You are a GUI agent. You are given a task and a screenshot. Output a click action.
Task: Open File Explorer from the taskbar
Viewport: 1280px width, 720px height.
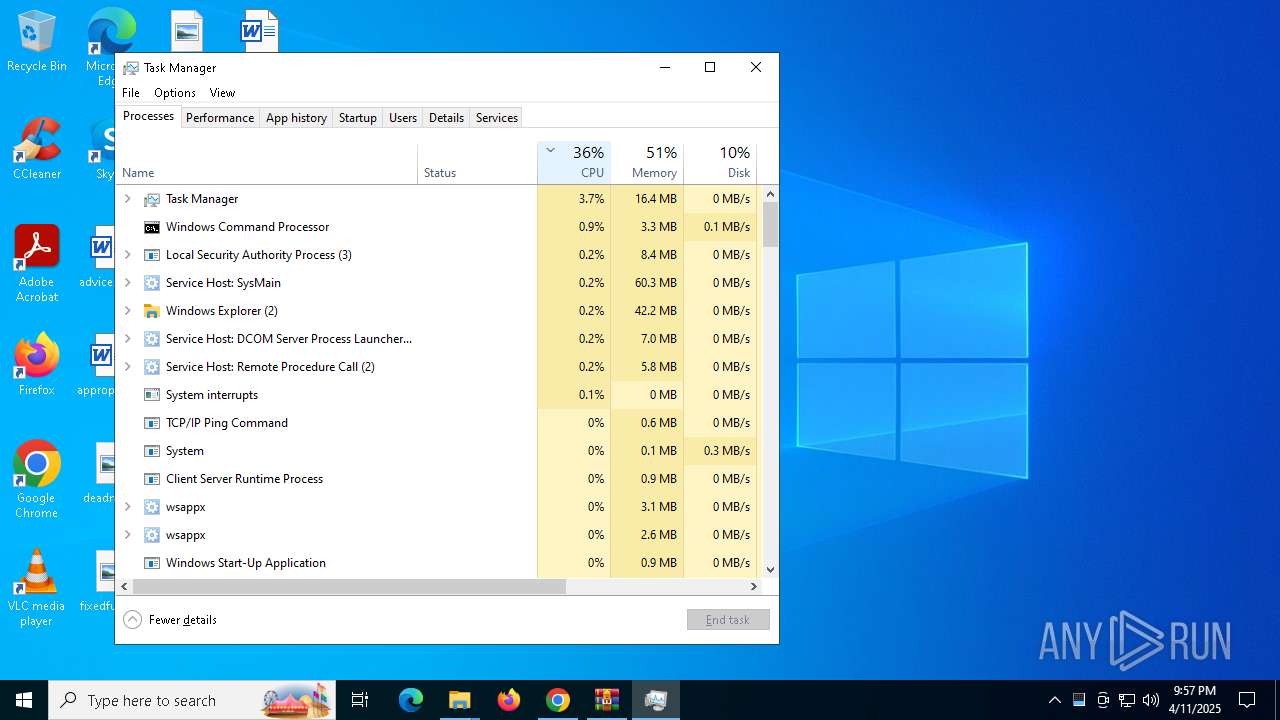[x=459, y=700]
